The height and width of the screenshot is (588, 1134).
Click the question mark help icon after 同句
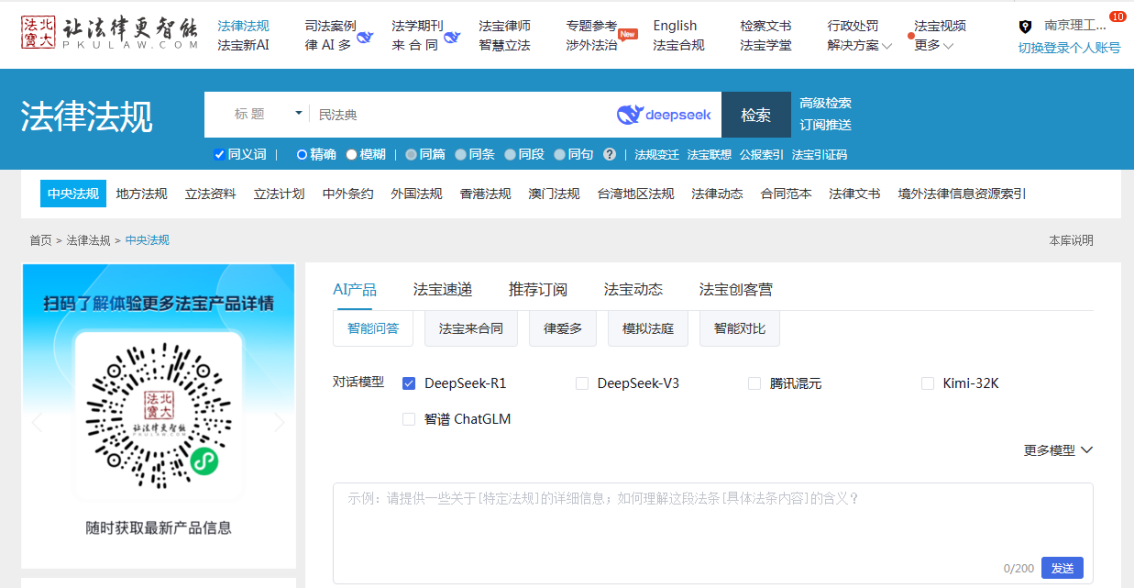[610, 155]
